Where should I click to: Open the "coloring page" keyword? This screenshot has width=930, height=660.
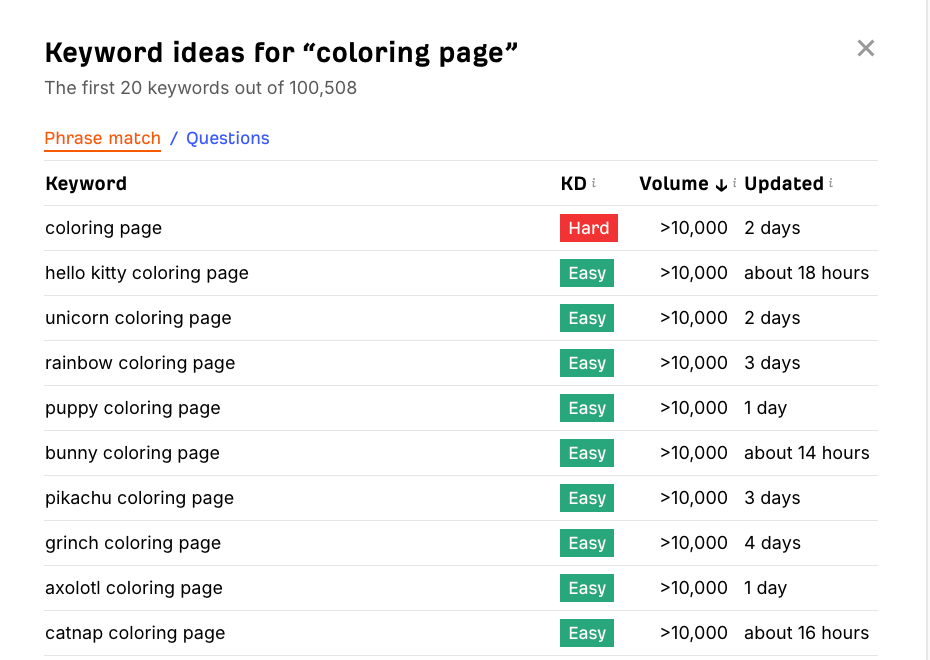click(103, 227)
